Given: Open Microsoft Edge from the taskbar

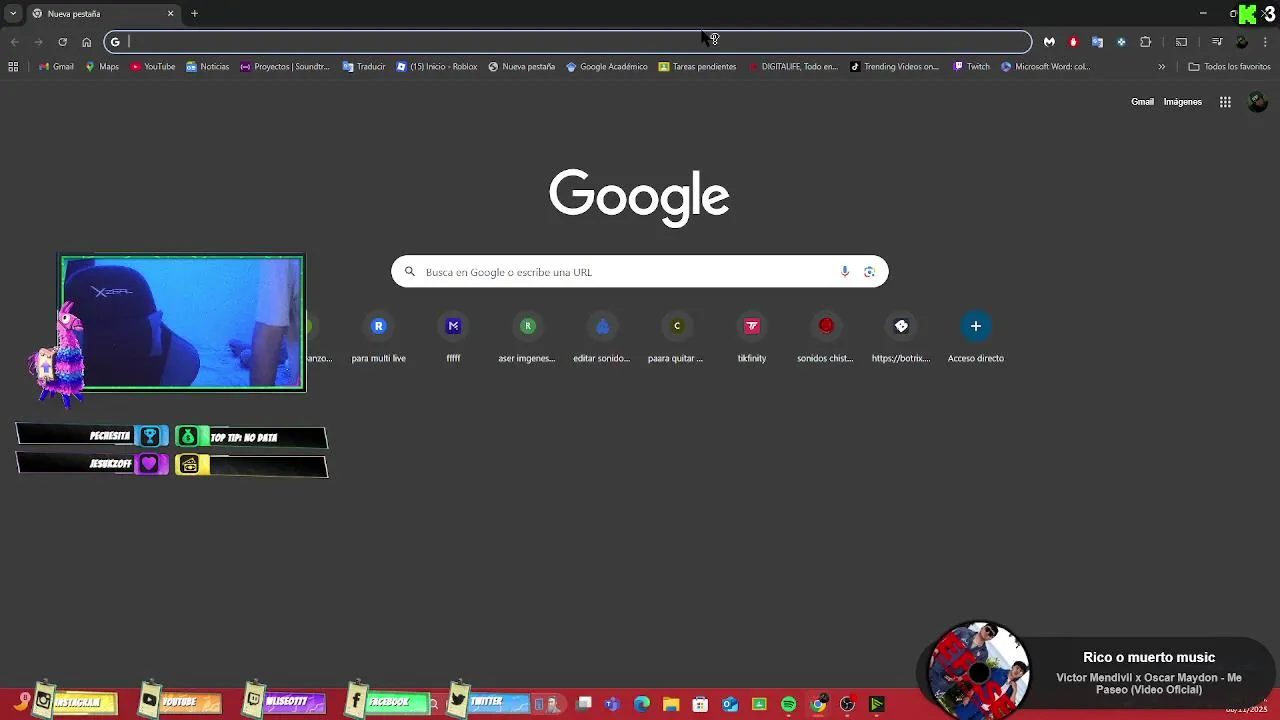Looking at the screenshot, I should [642, 704].
